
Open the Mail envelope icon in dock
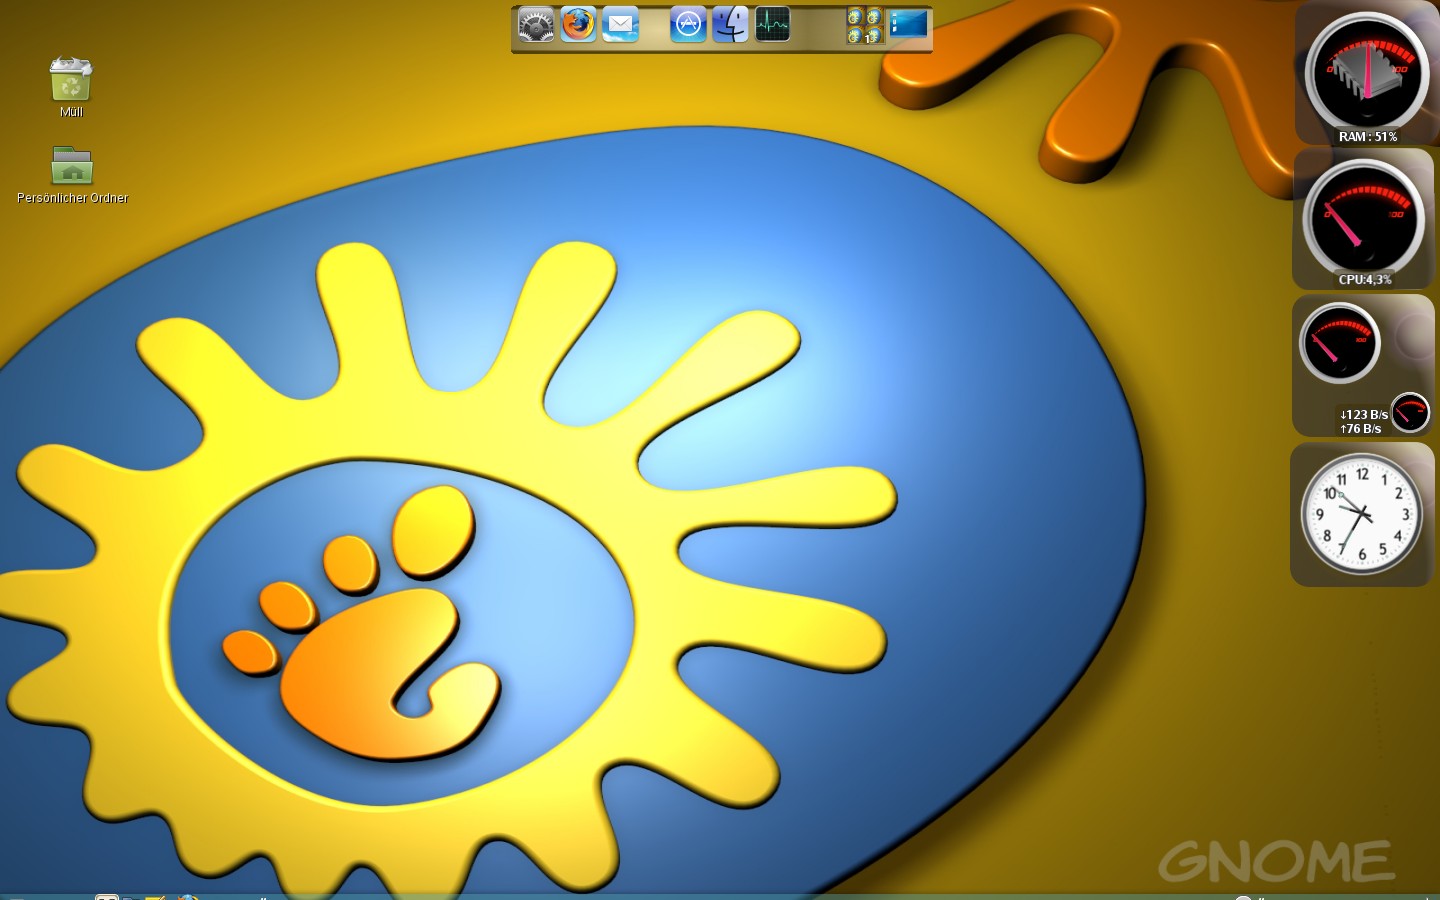tap(620, 24)
